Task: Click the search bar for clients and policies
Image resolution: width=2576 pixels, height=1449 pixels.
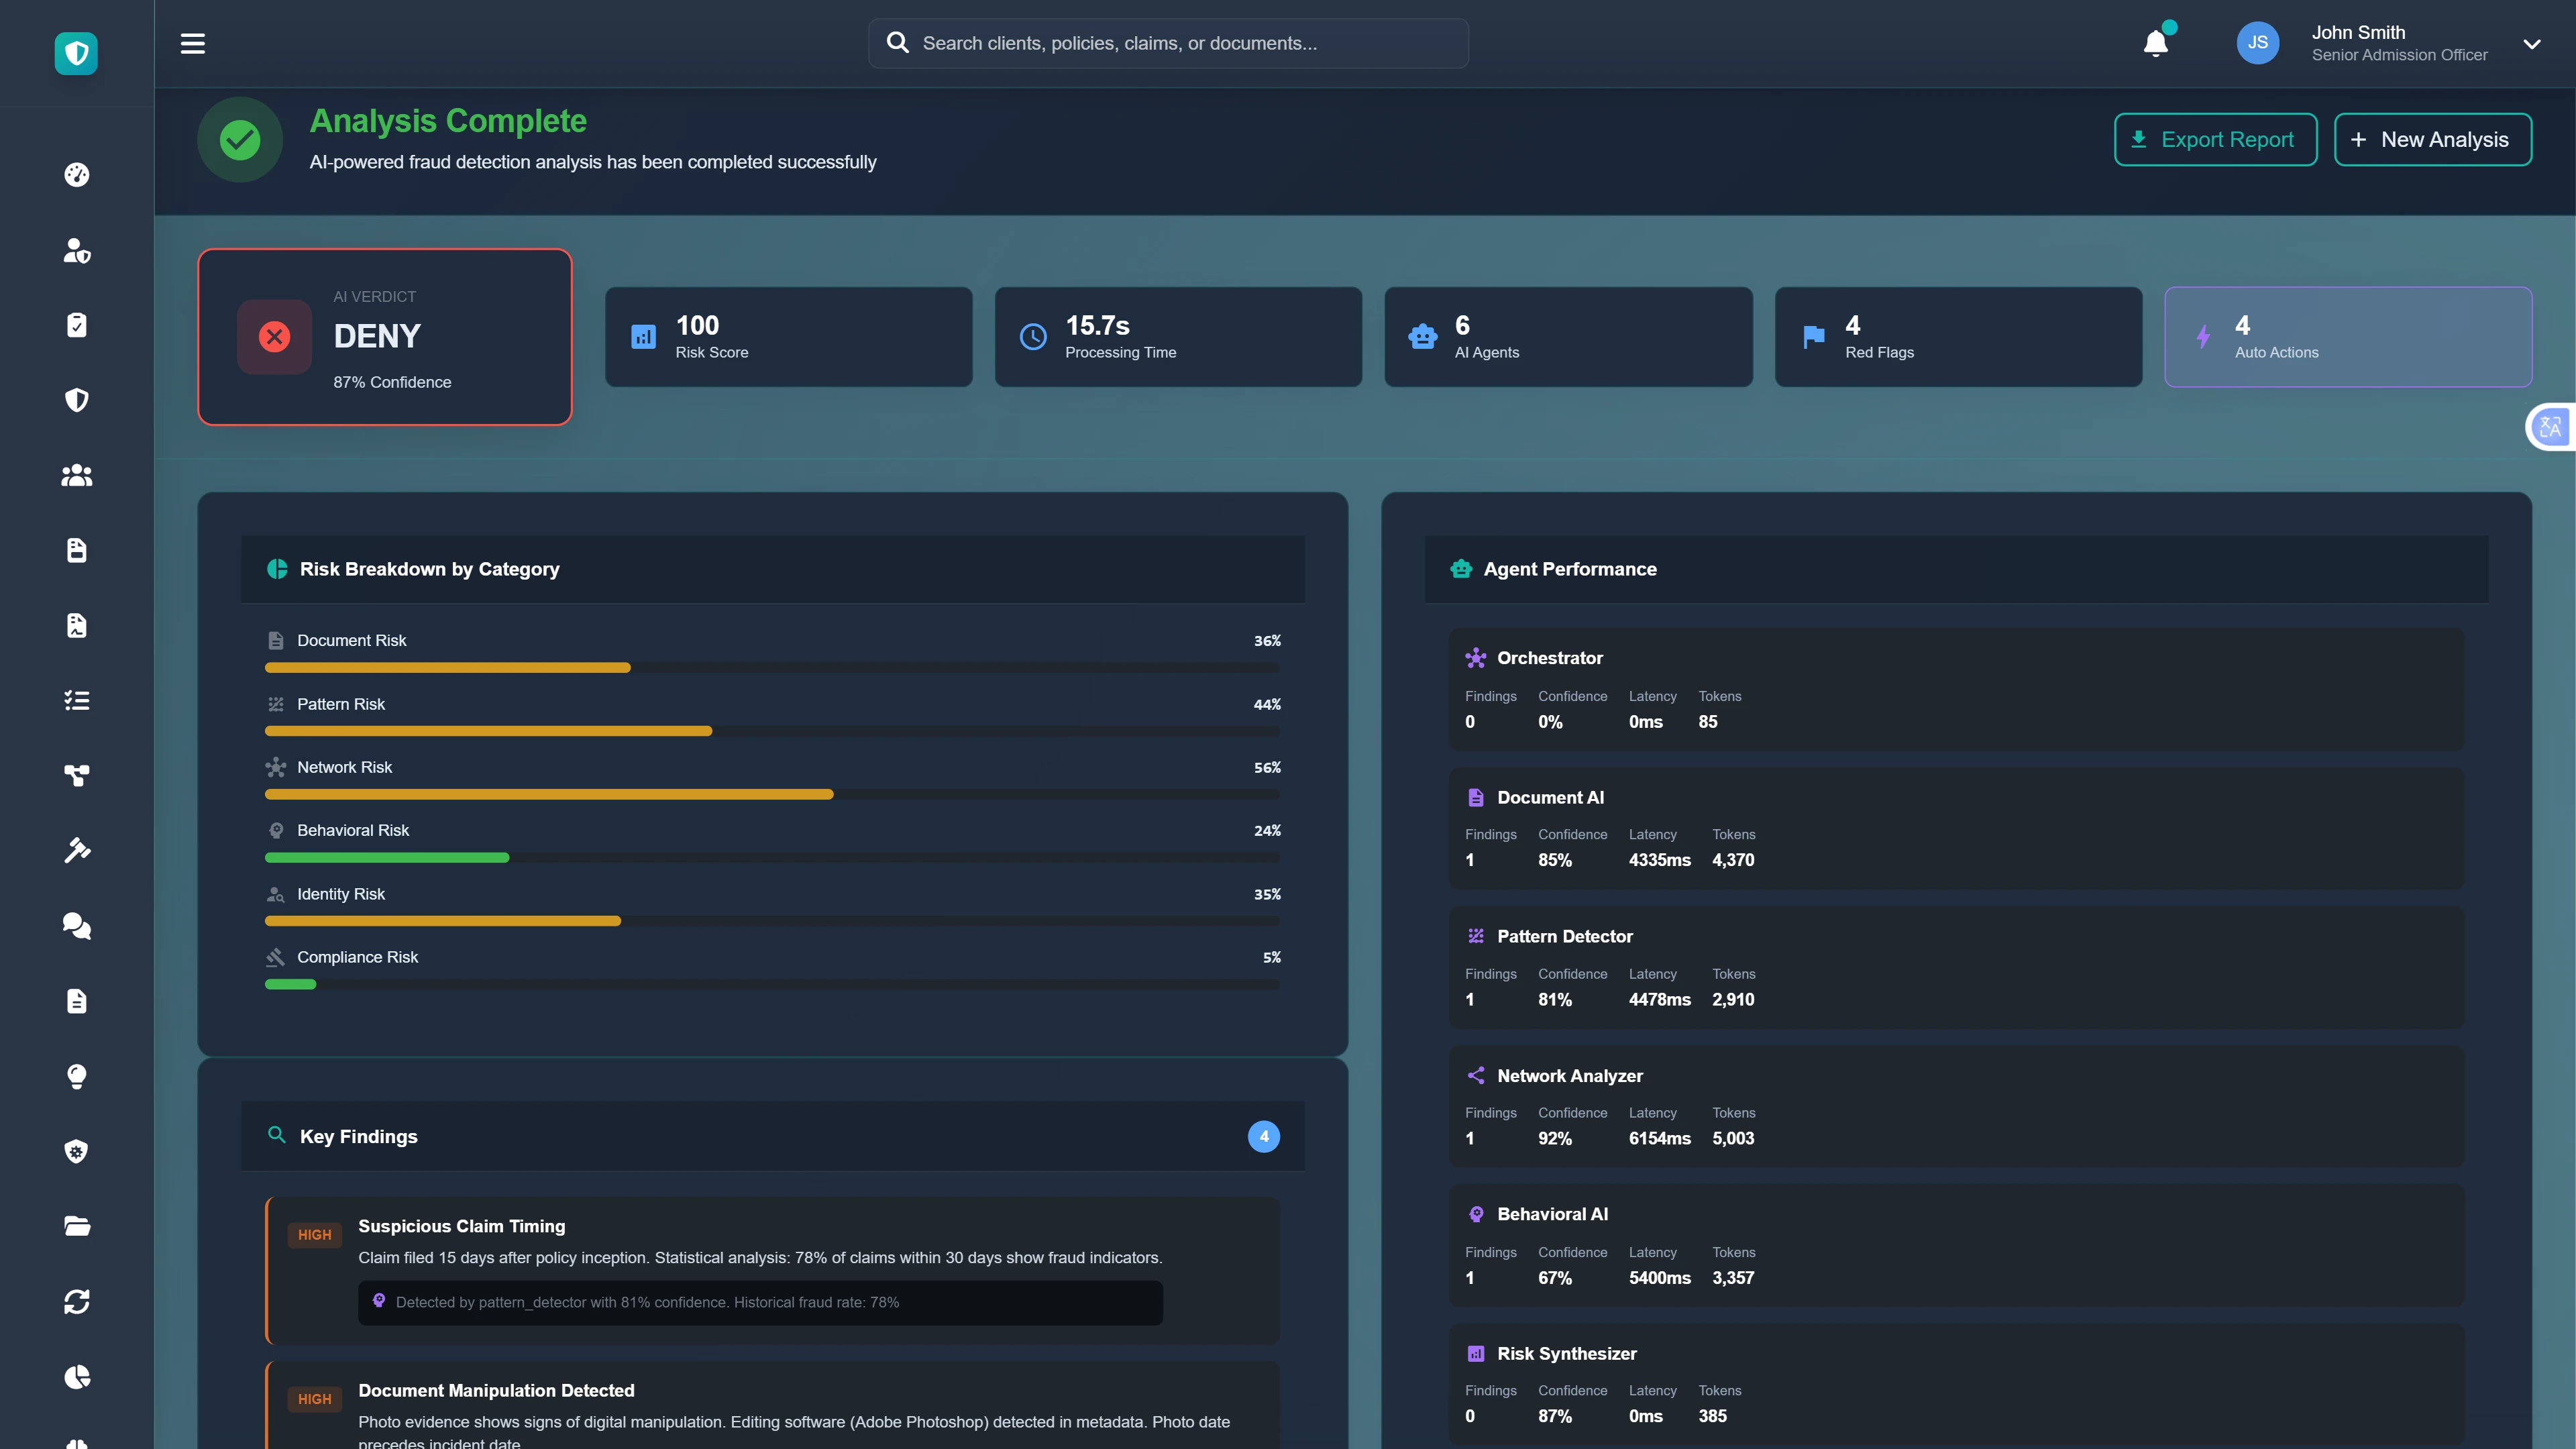Action: [x=1167, y=42]
